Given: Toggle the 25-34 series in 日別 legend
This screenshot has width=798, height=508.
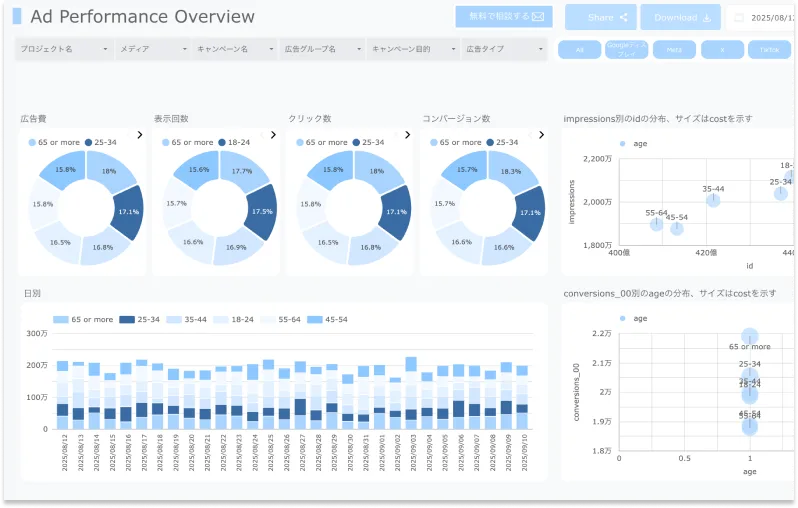Looking at the screenshot, I should (140, 319).
